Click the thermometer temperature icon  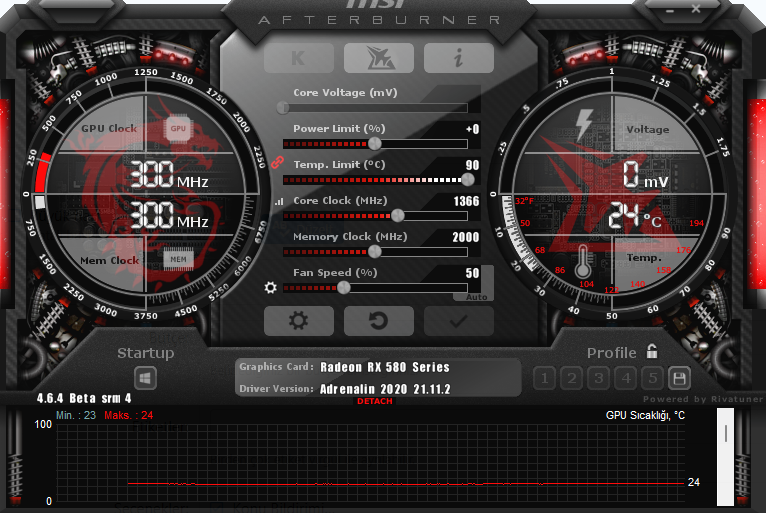point(582,261)
